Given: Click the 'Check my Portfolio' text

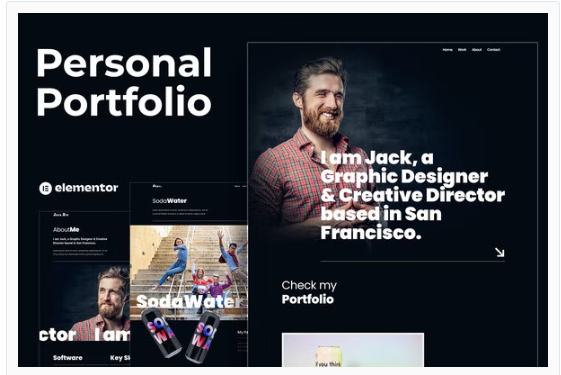Looking at the screenshot, I should tap(309, 292).
